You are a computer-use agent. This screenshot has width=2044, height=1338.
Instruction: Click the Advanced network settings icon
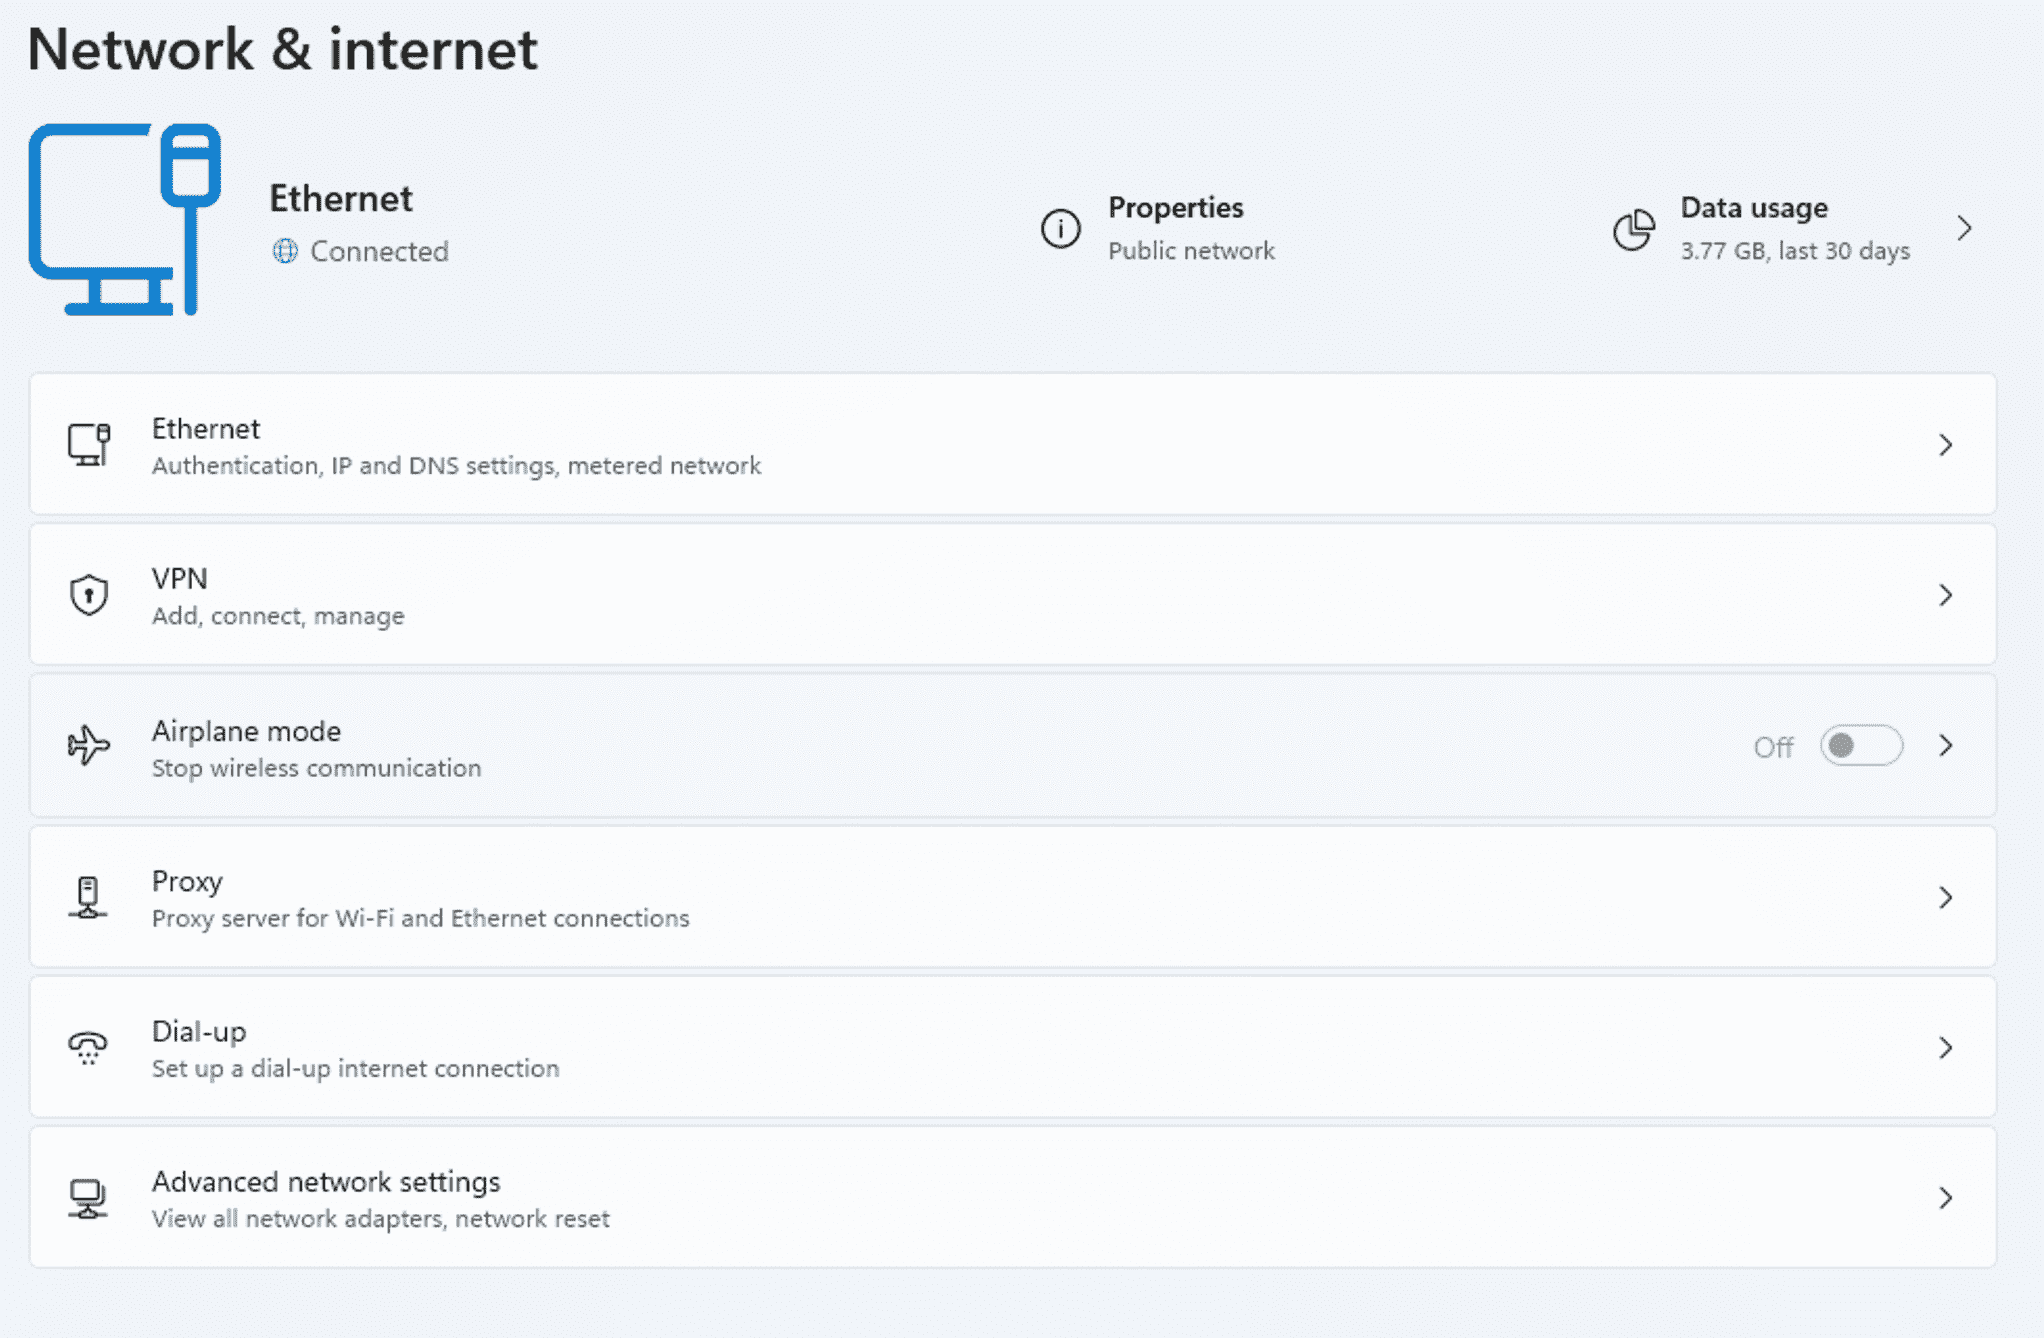(x=88, y=1198)
